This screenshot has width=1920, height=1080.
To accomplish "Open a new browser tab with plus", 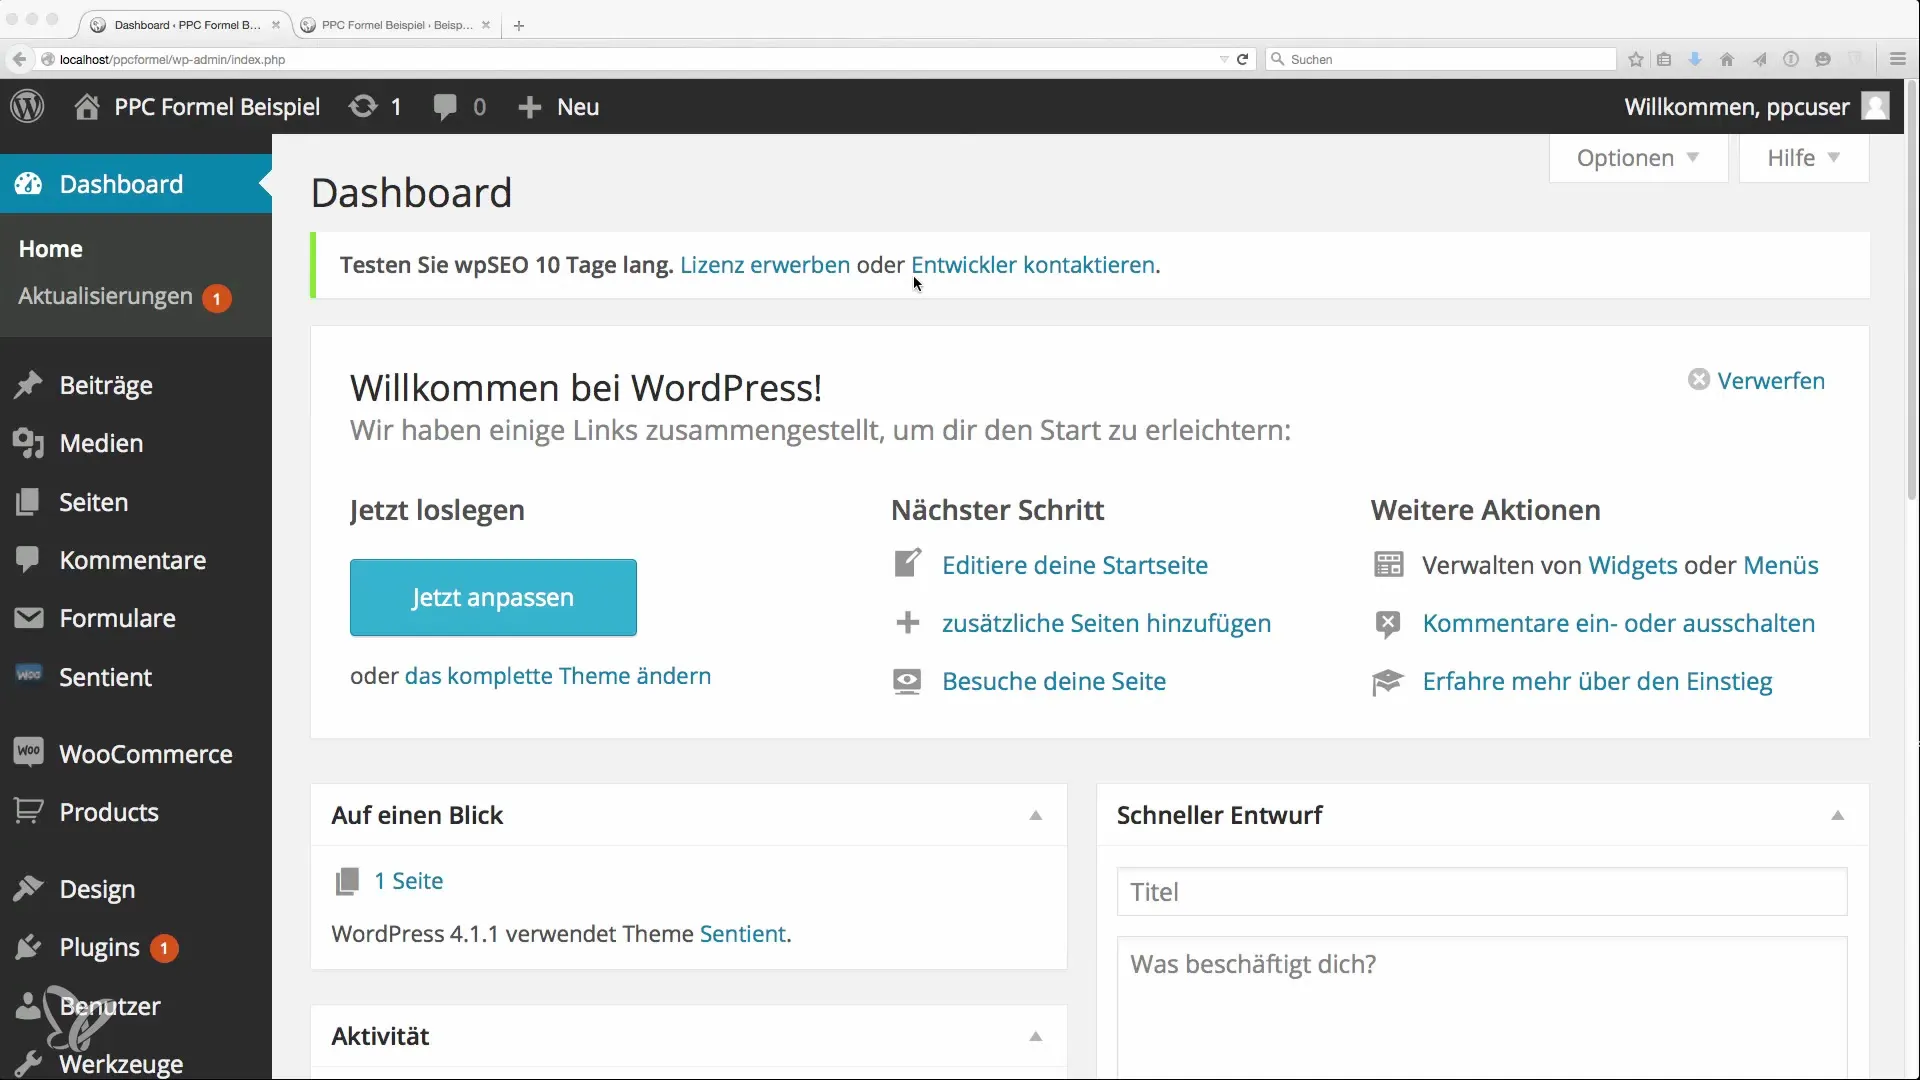I will [x=519, y=25].
